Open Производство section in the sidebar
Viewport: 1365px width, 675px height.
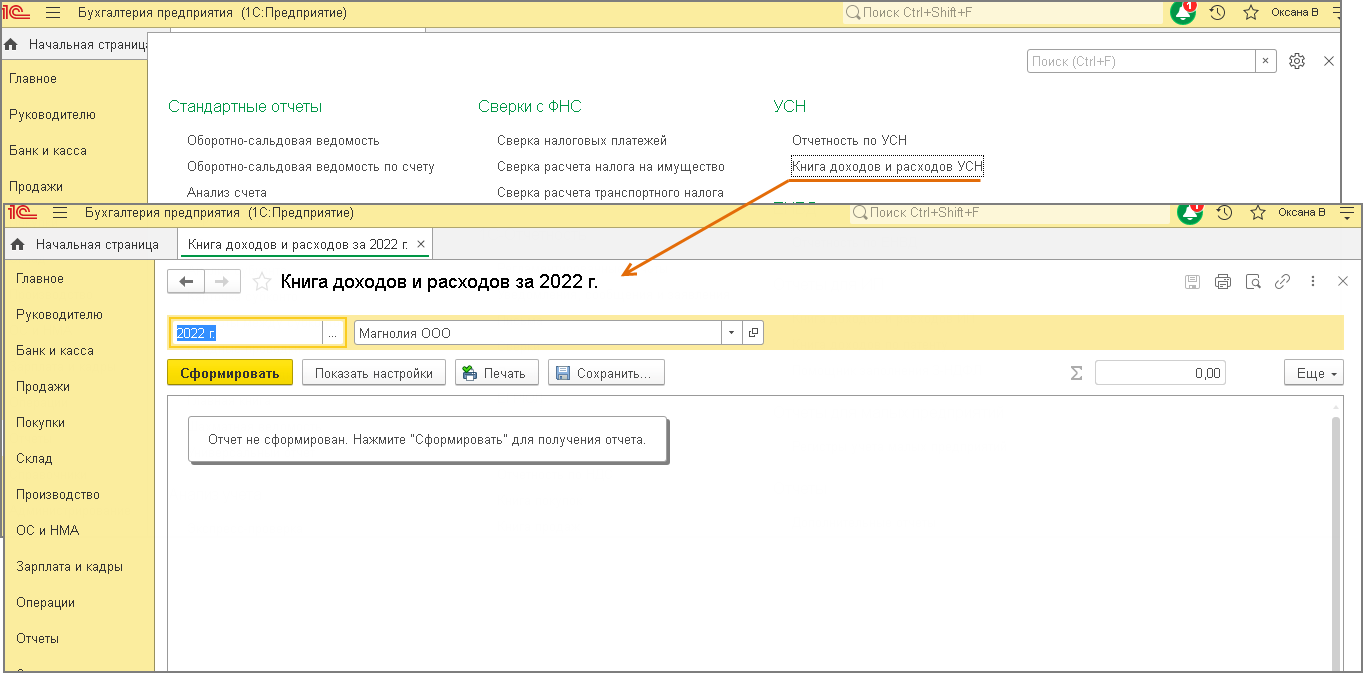58,495
